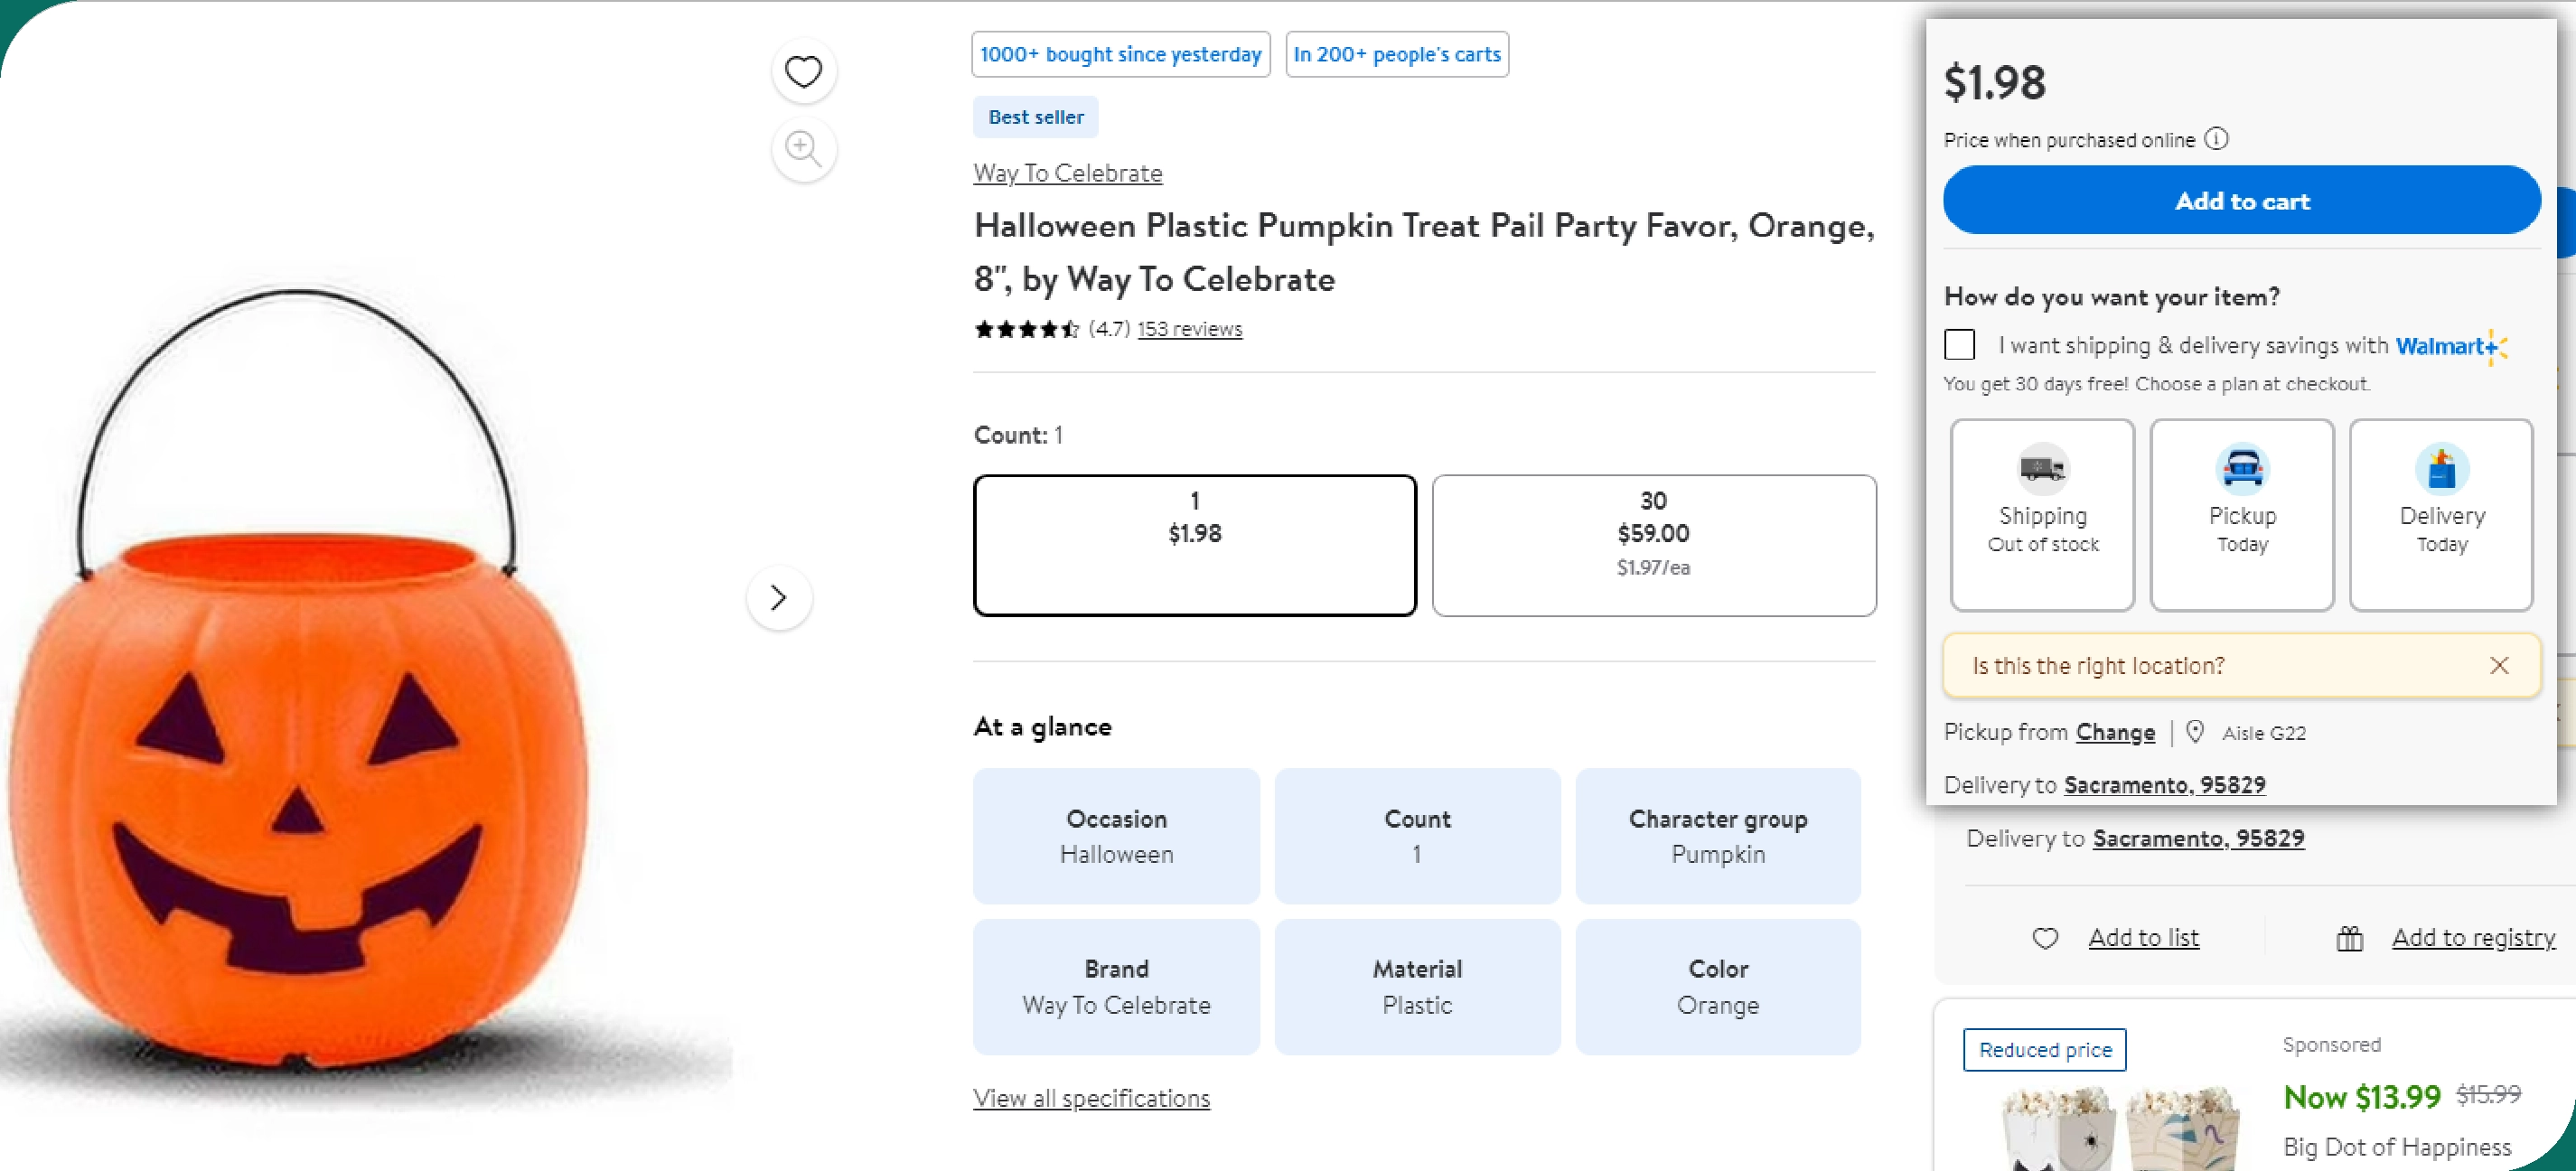Dismiss the right location banner
The height and width of the screenshot is (1171, 2576).
point(2500,664)
